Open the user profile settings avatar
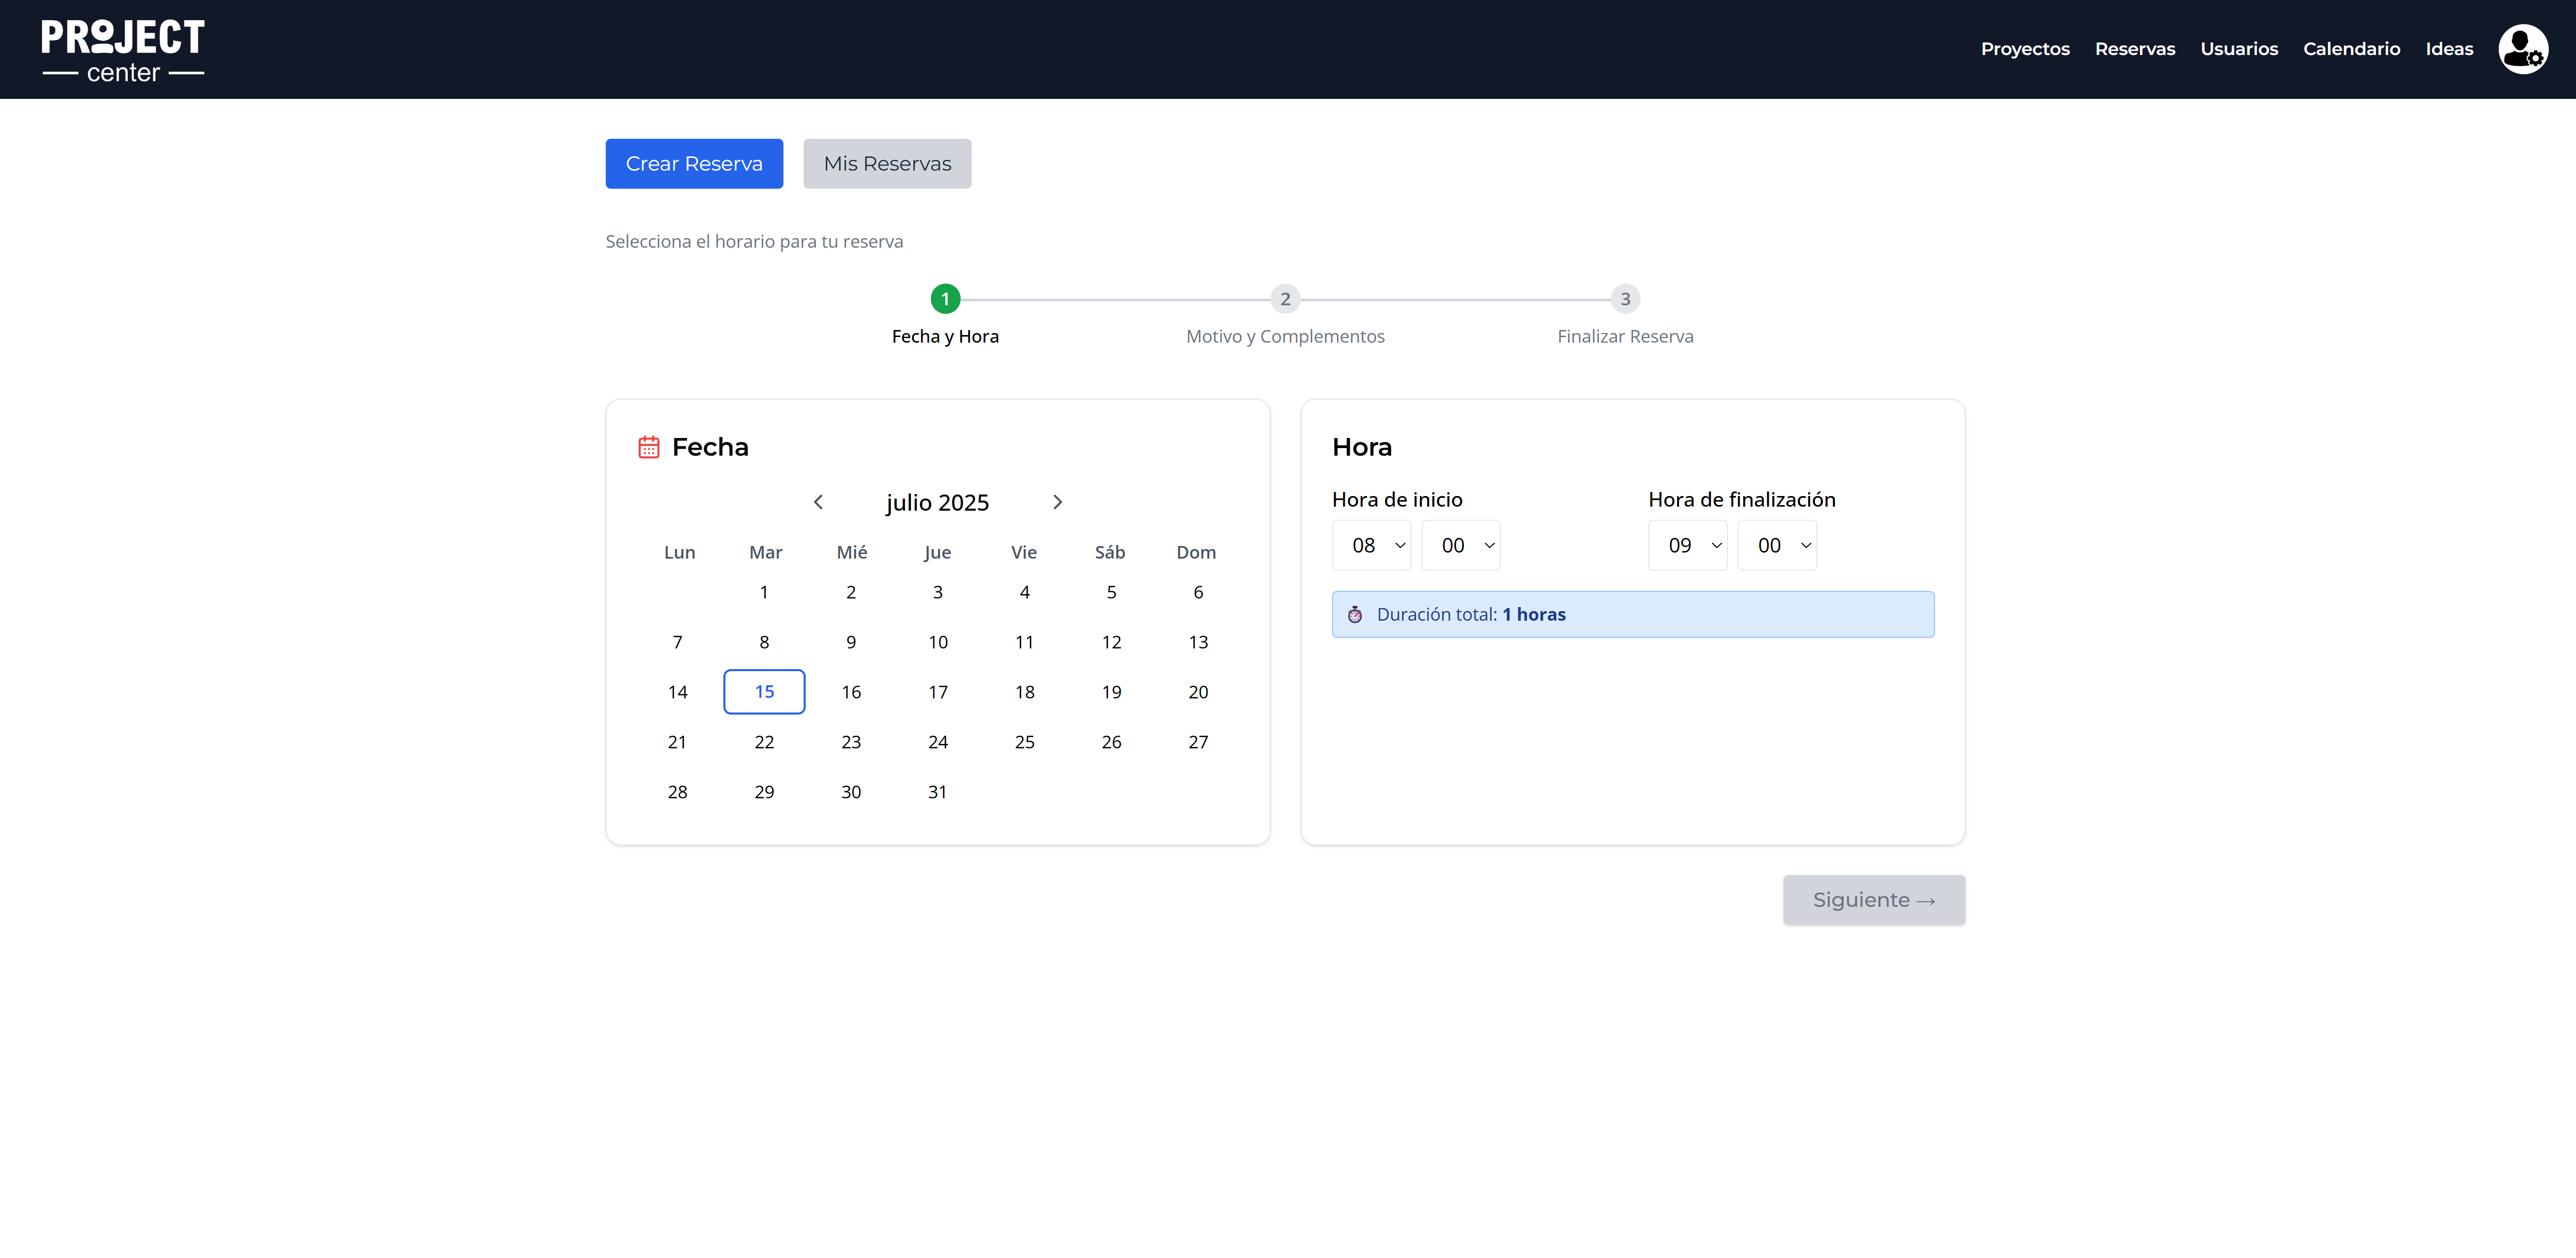The image size is (2576, 1258). point(2522,49)
